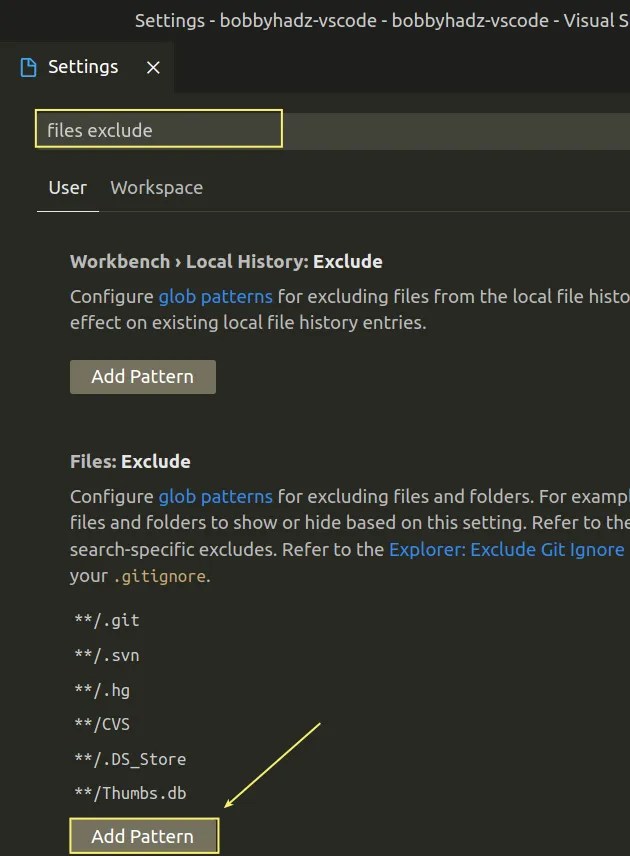Click the Settings tab file icon
This screenshot has width=630, height=856.
pos(28,68)
